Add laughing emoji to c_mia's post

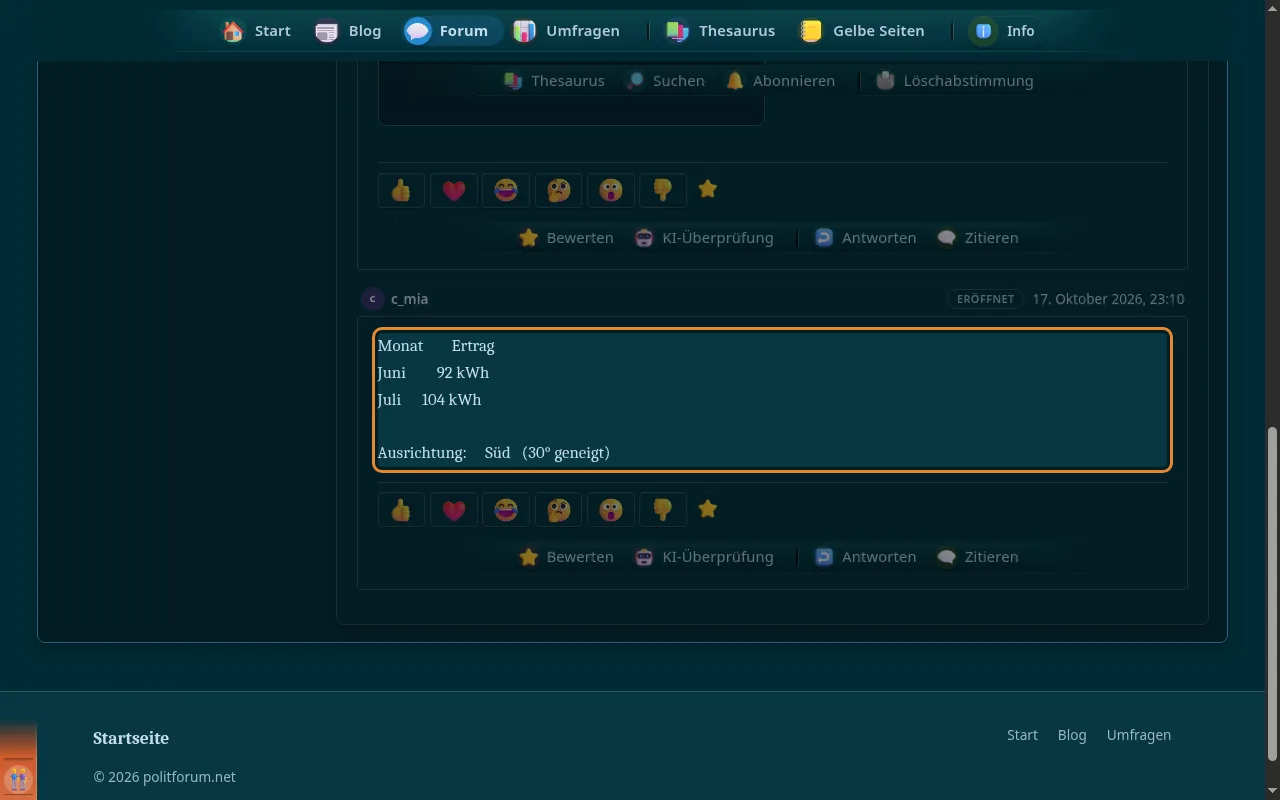(x=506, y=510)
